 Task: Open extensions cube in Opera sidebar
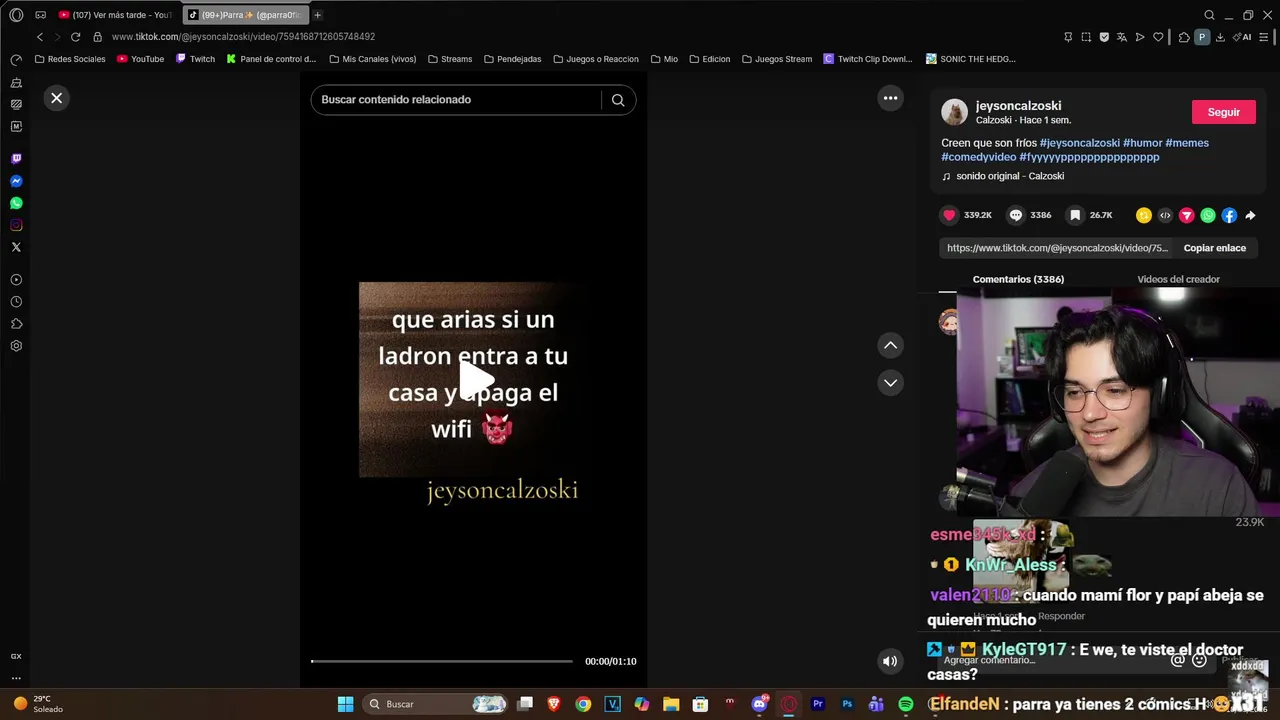(16, 324)
